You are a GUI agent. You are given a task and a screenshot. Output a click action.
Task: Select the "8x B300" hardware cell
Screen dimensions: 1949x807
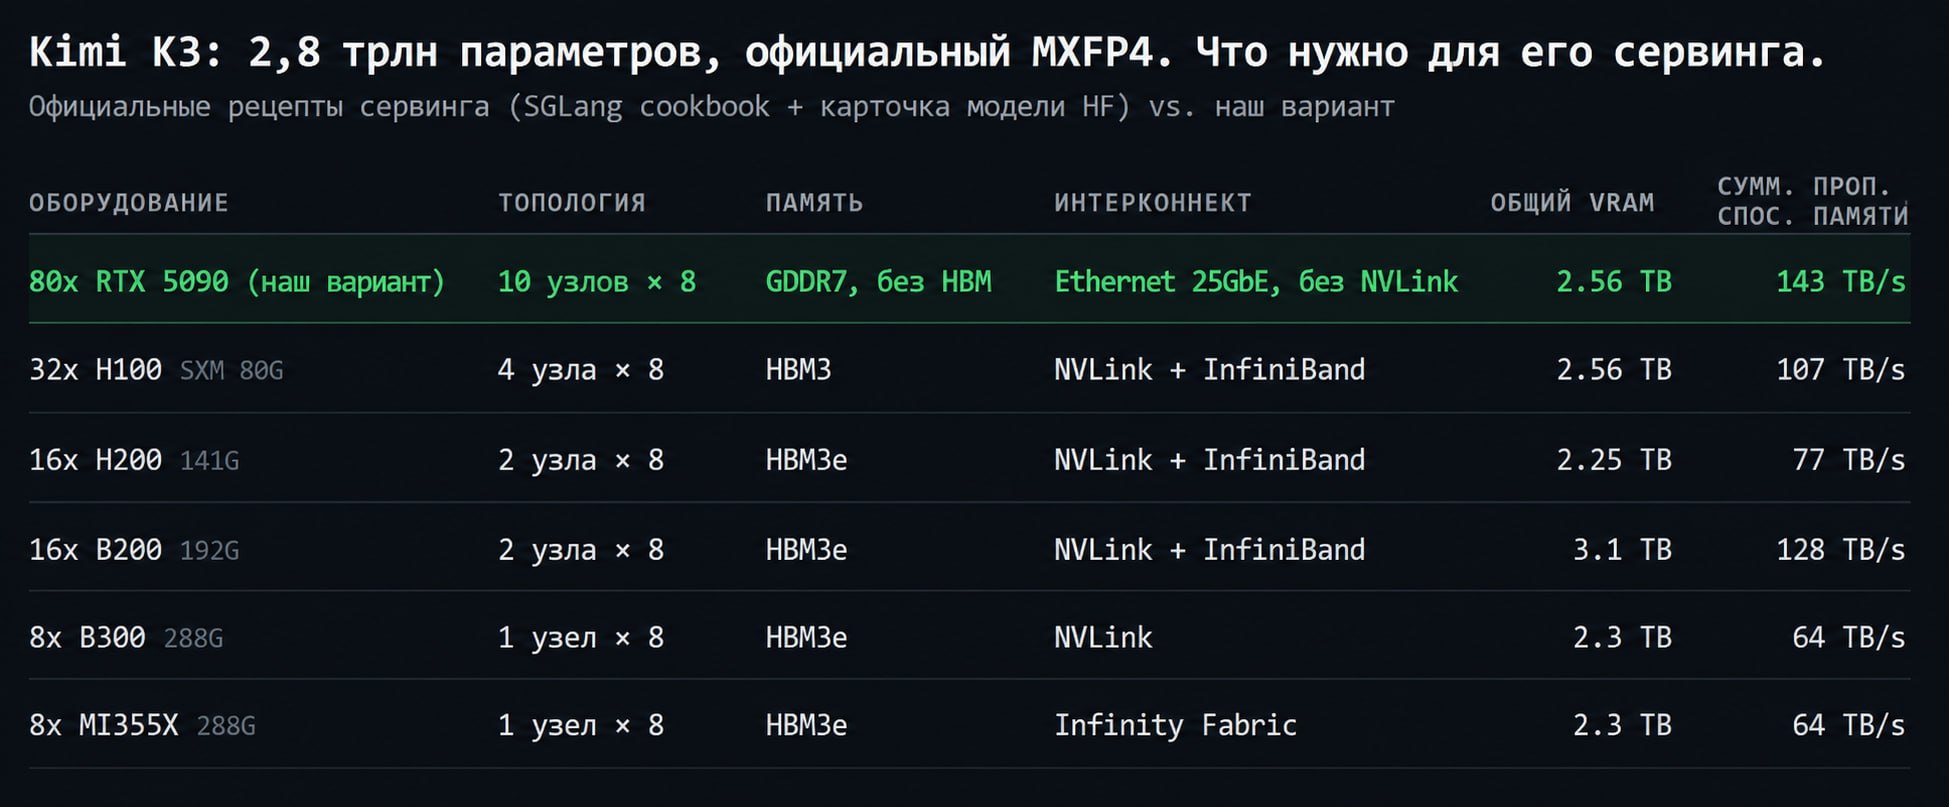tap(126, 638)
